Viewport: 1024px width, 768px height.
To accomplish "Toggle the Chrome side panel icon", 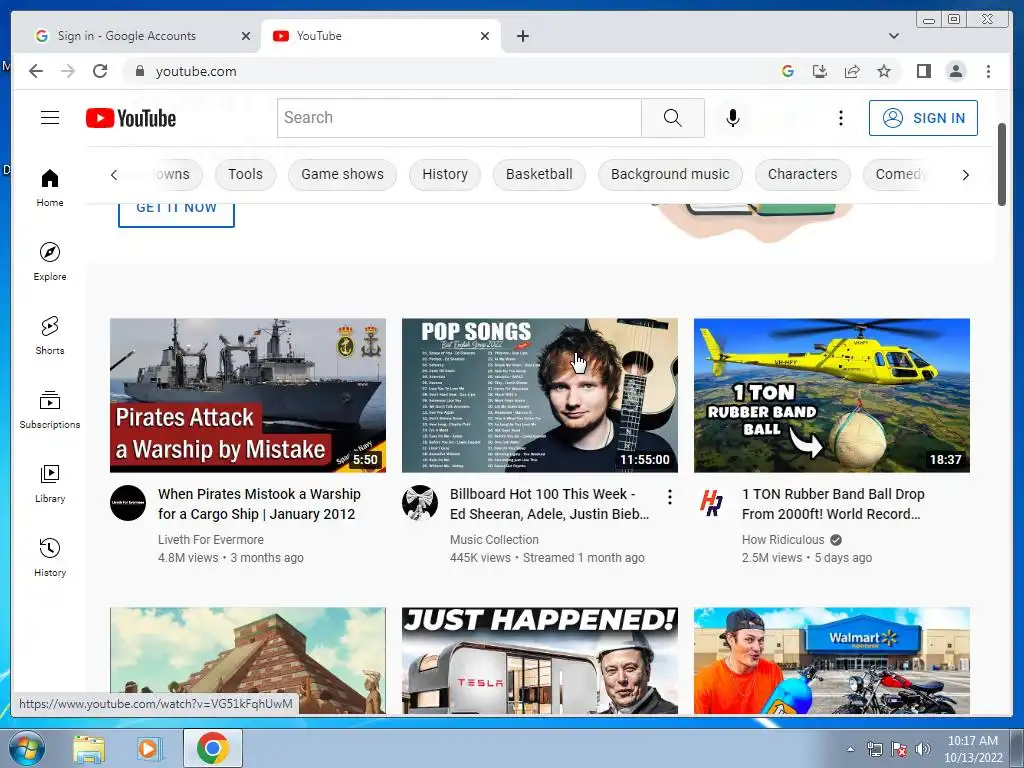I will (923, 71).
